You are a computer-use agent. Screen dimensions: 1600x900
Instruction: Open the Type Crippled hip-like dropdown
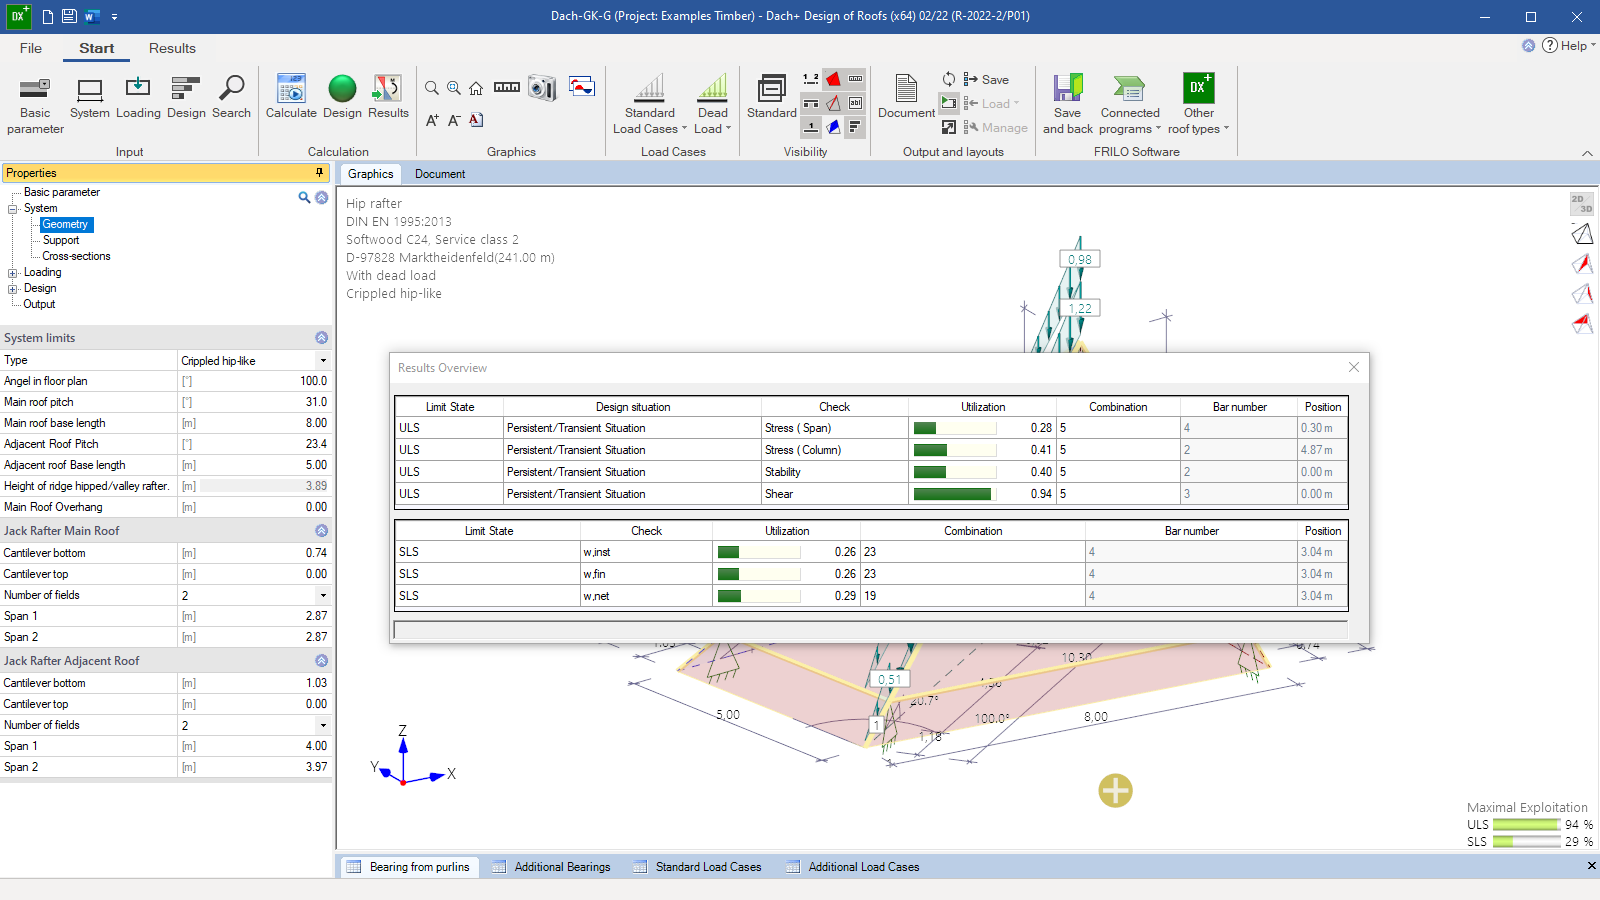322,360
